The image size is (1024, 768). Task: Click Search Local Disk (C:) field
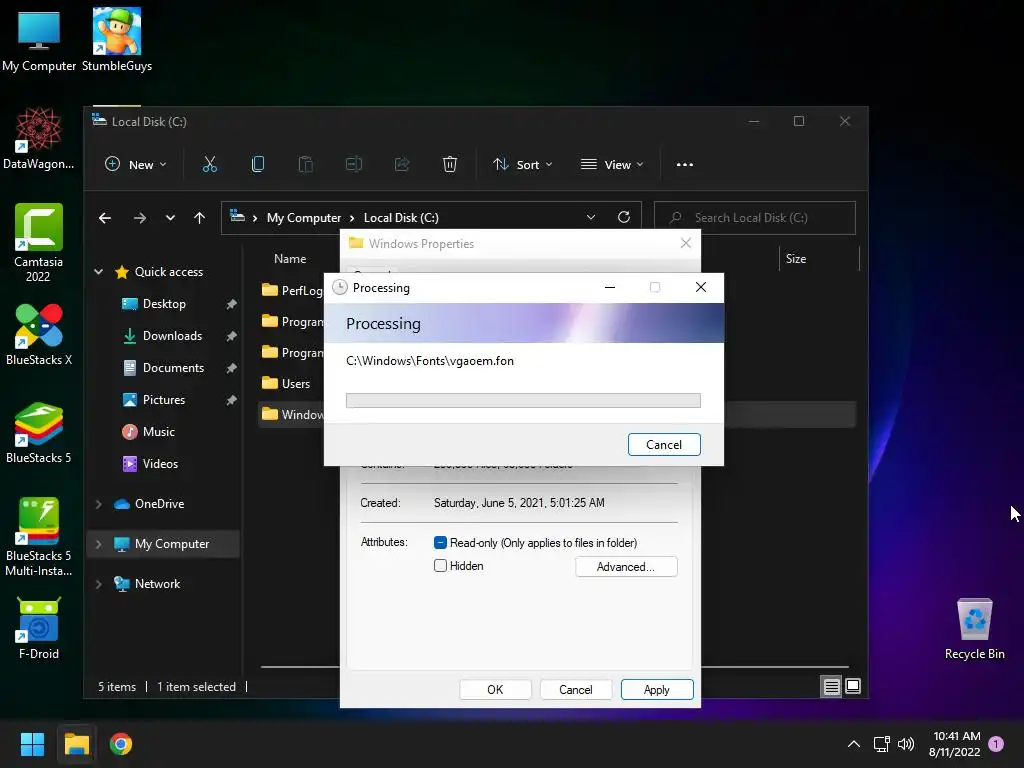[755, 217]
